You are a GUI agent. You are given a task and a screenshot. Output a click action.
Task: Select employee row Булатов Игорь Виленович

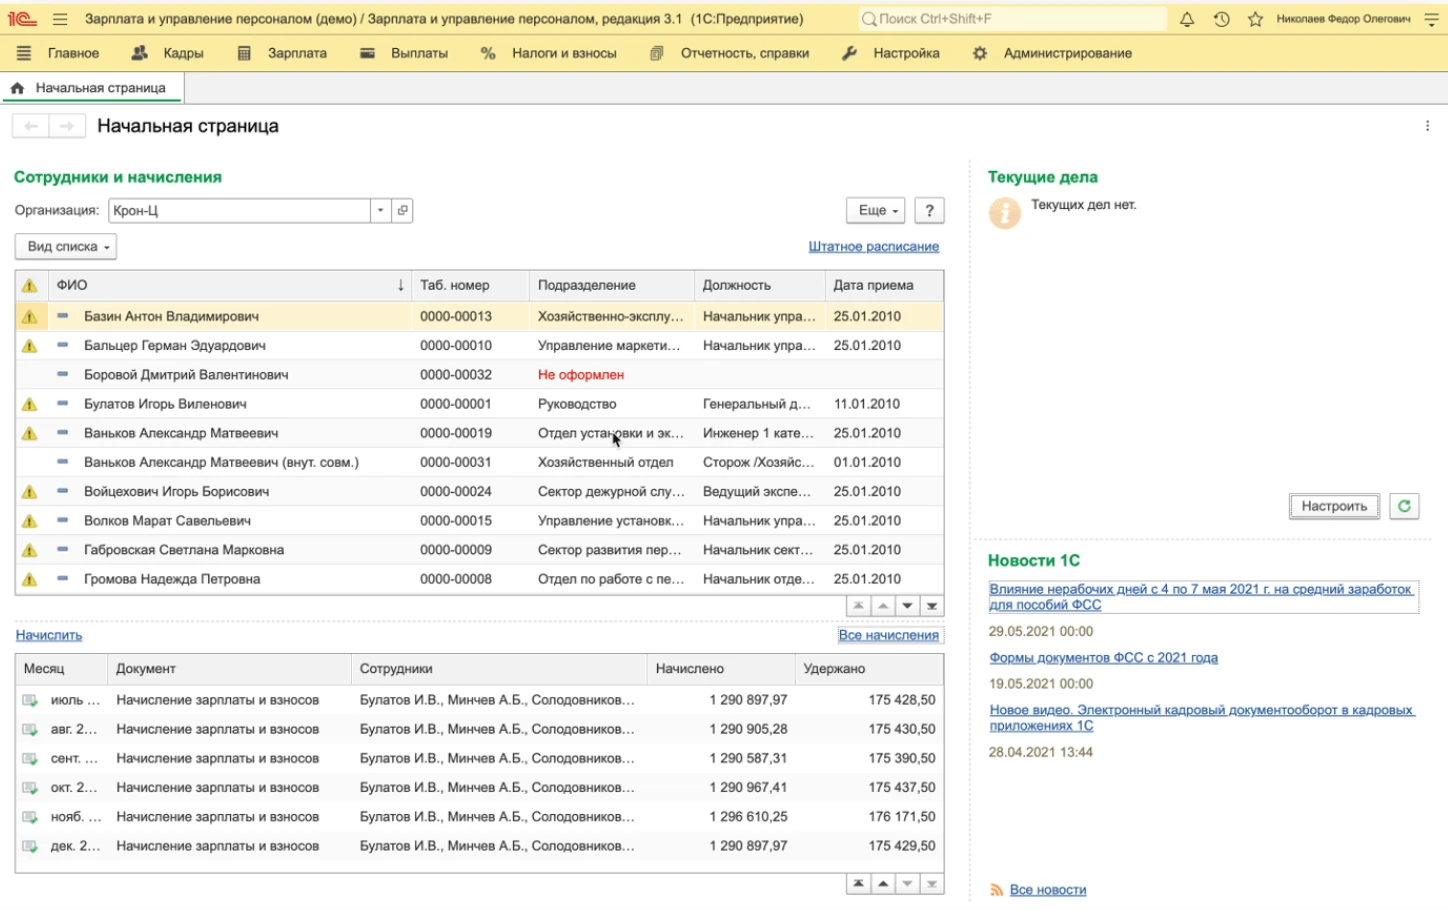[165, 404]
